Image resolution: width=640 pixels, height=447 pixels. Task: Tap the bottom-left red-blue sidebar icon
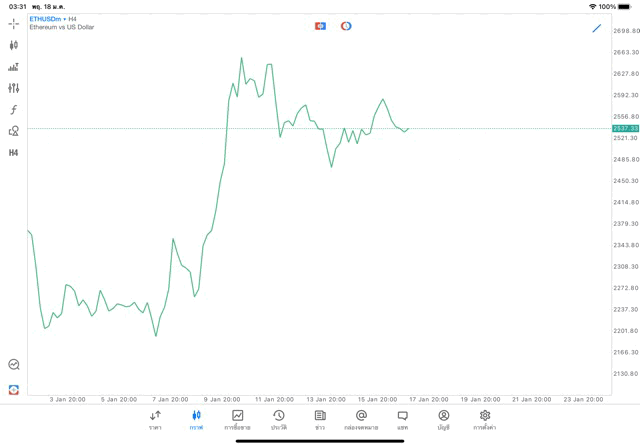coord(13,390)
